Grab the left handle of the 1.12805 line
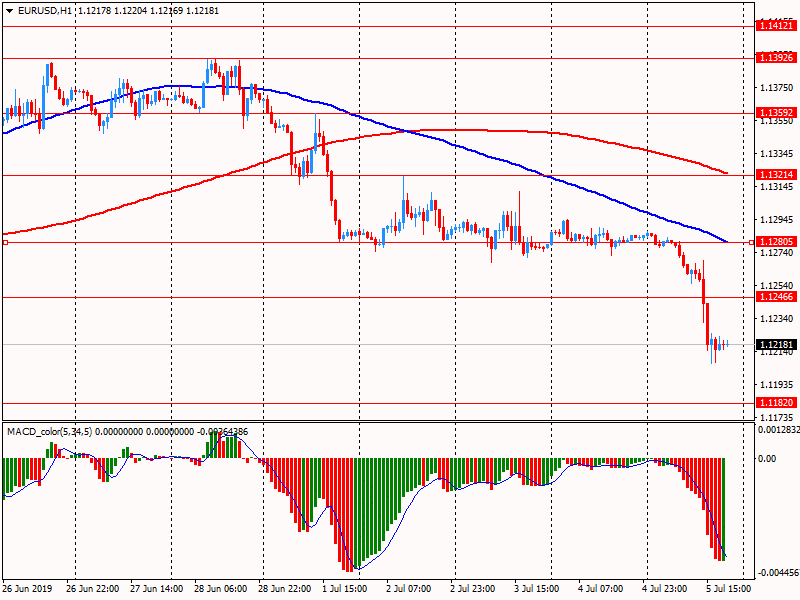 pos(5,242)
